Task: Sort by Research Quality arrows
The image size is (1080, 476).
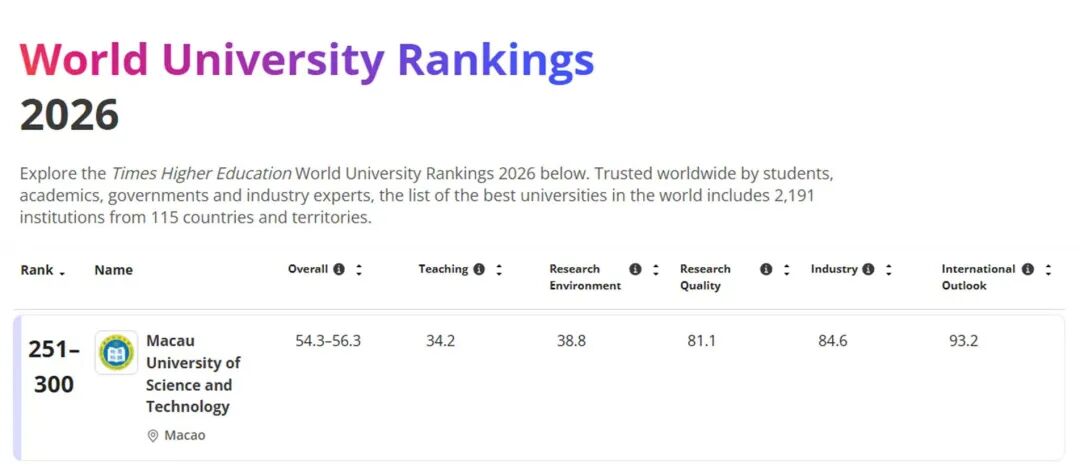Action: pos(787,270)
